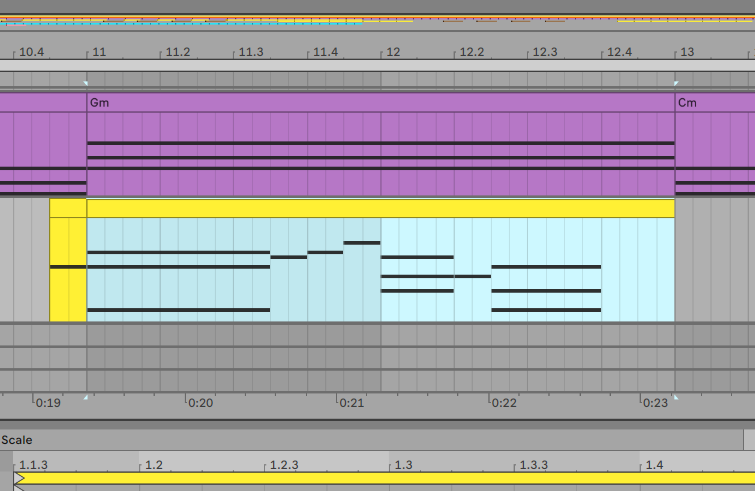This screenshot has width=755, height=491.
Task: Click the time ruler marker near 0:23
Action: pyautogui.click(x=676, y=398)
